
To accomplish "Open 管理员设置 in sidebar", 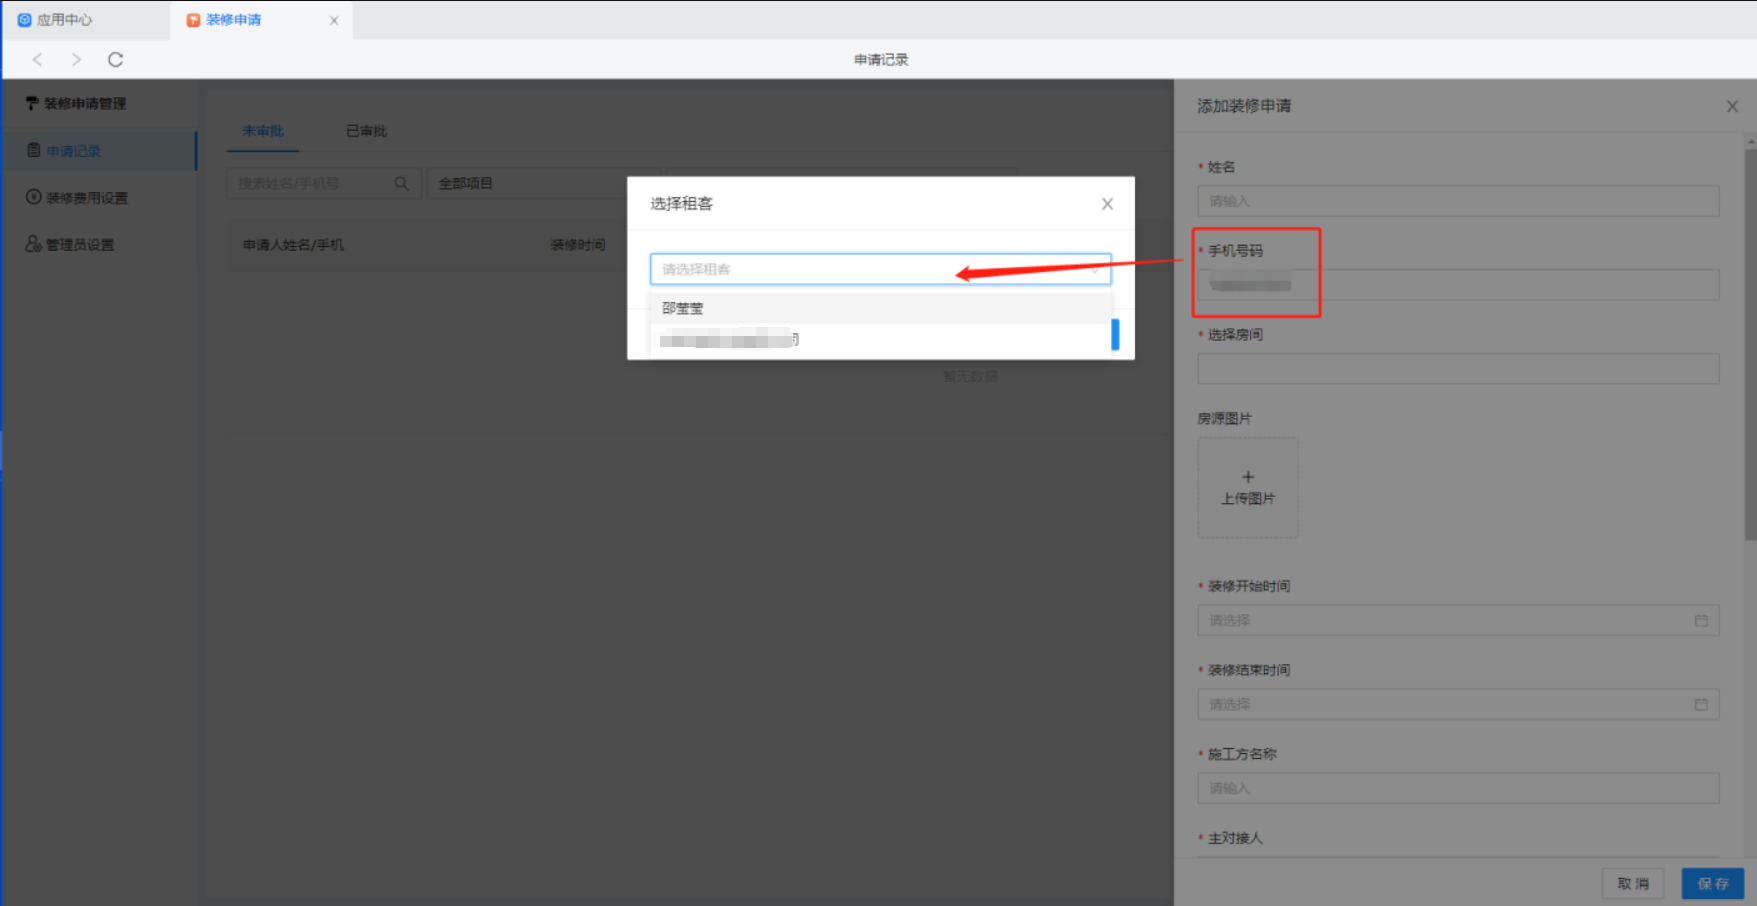I will pyautogui.click(x=80, y=245).
